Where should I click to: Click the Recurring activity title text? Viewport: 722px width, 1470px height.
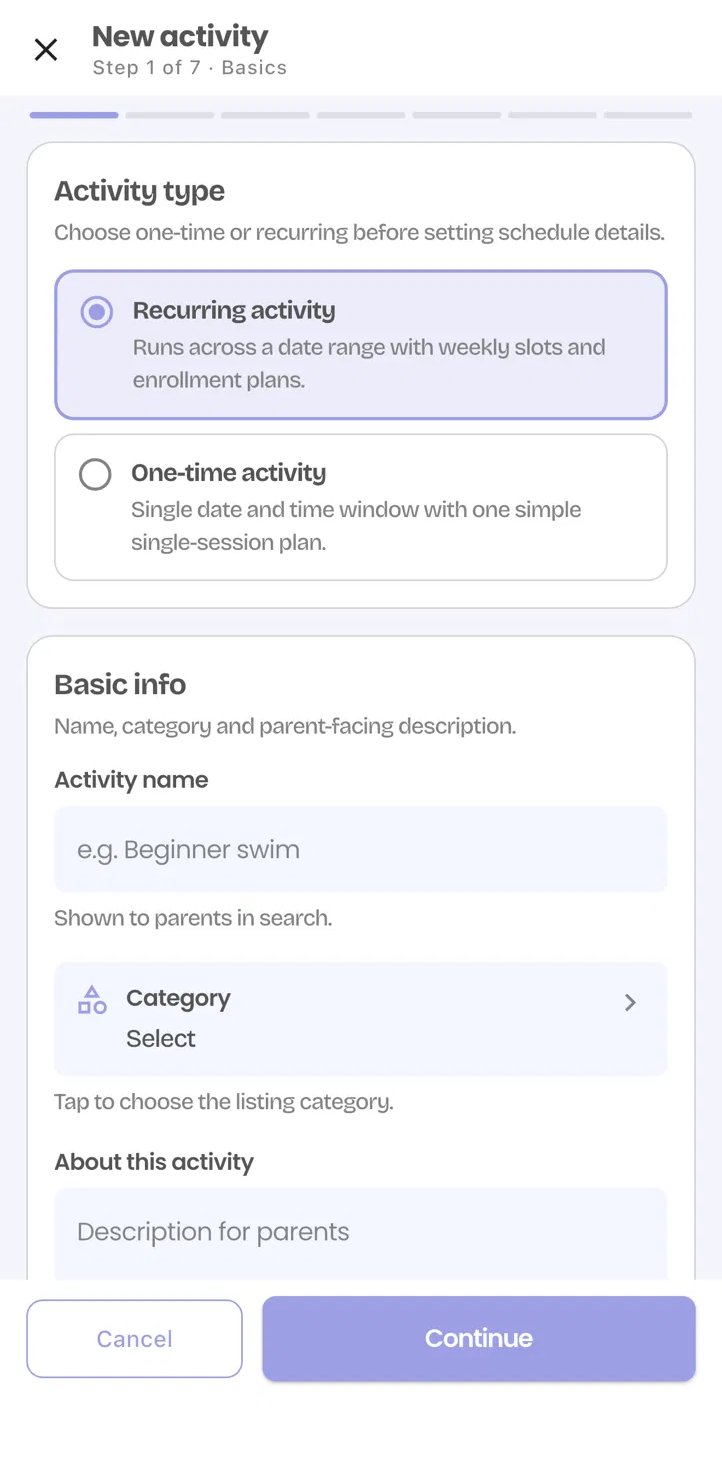tap(234, 311)
